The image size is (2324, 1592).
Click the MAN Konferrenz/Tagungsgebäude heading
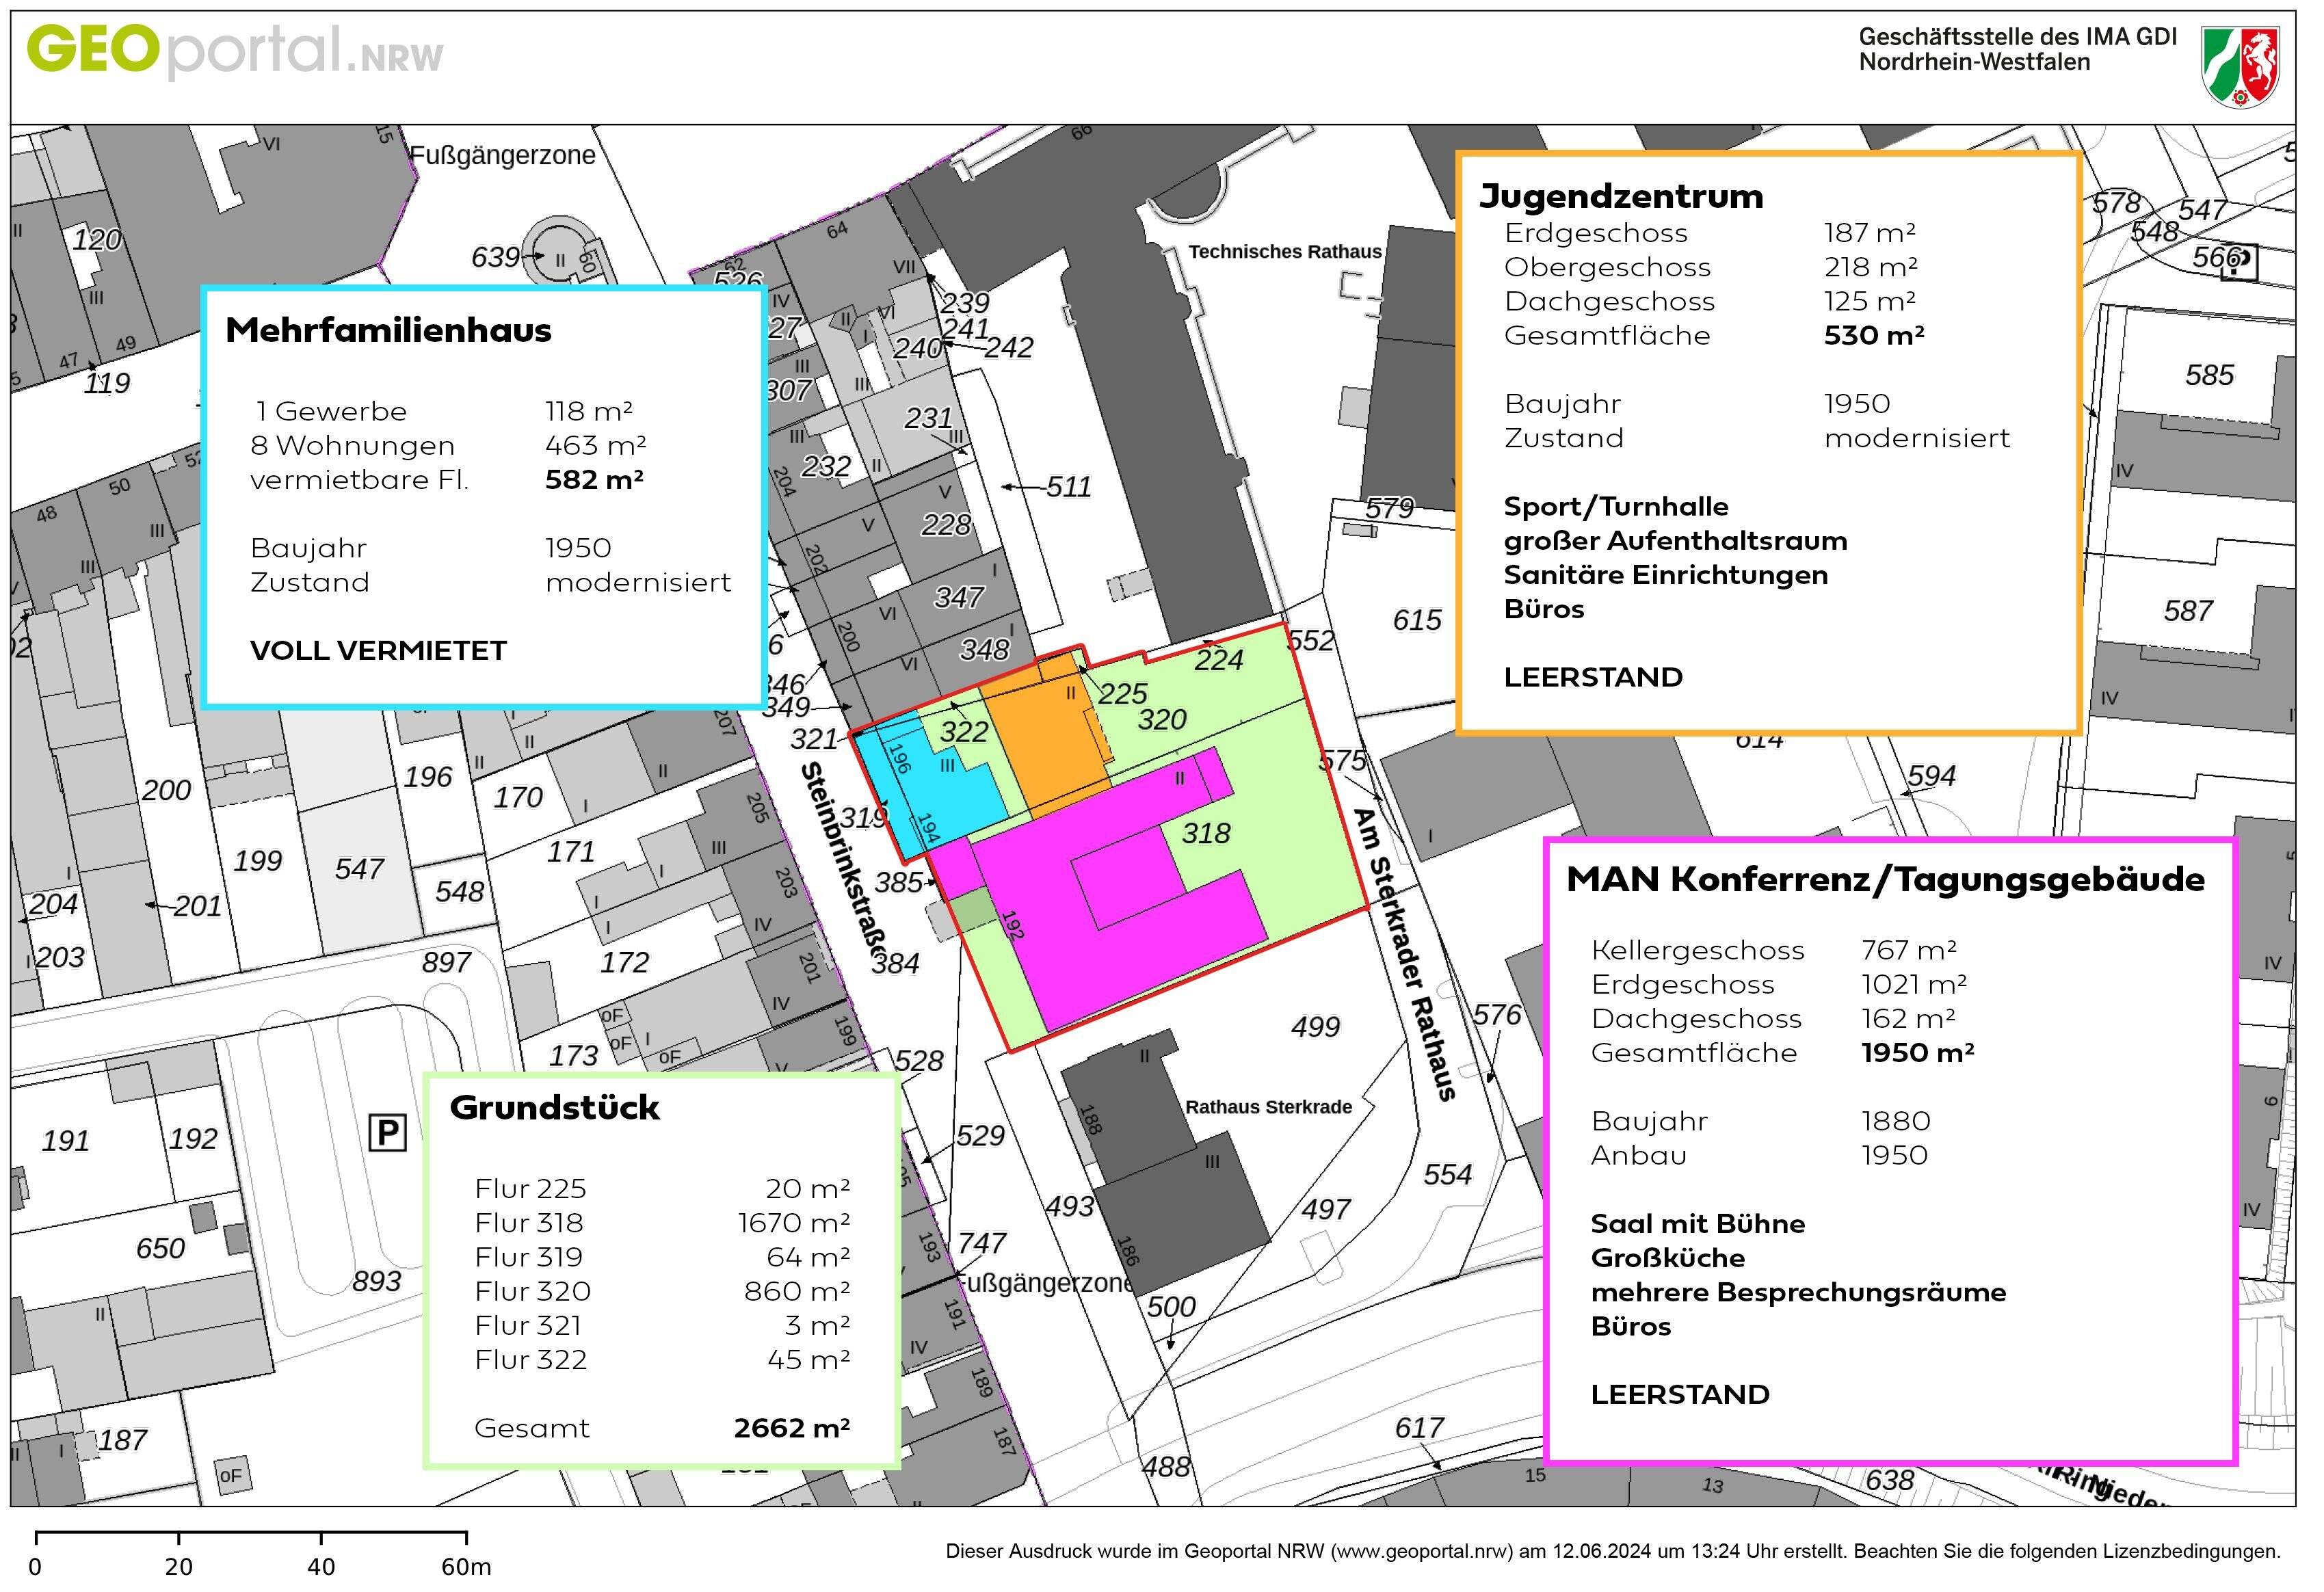1885,879
